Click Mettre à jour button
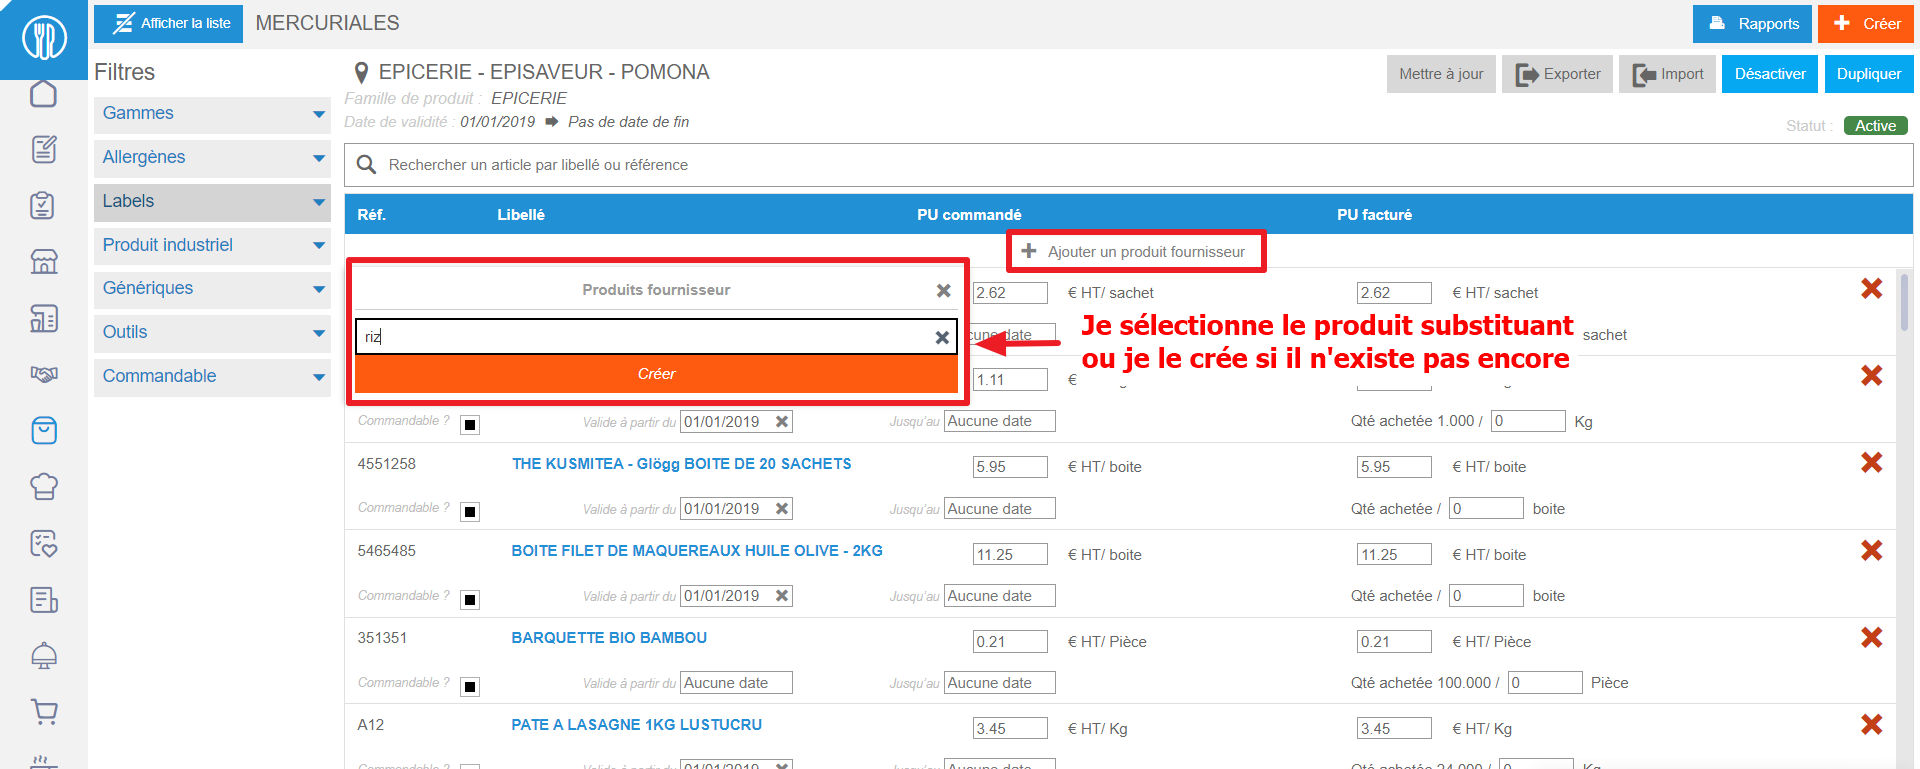The width and height of the screenshot is (1920, 769). [x=1441, y=74]
